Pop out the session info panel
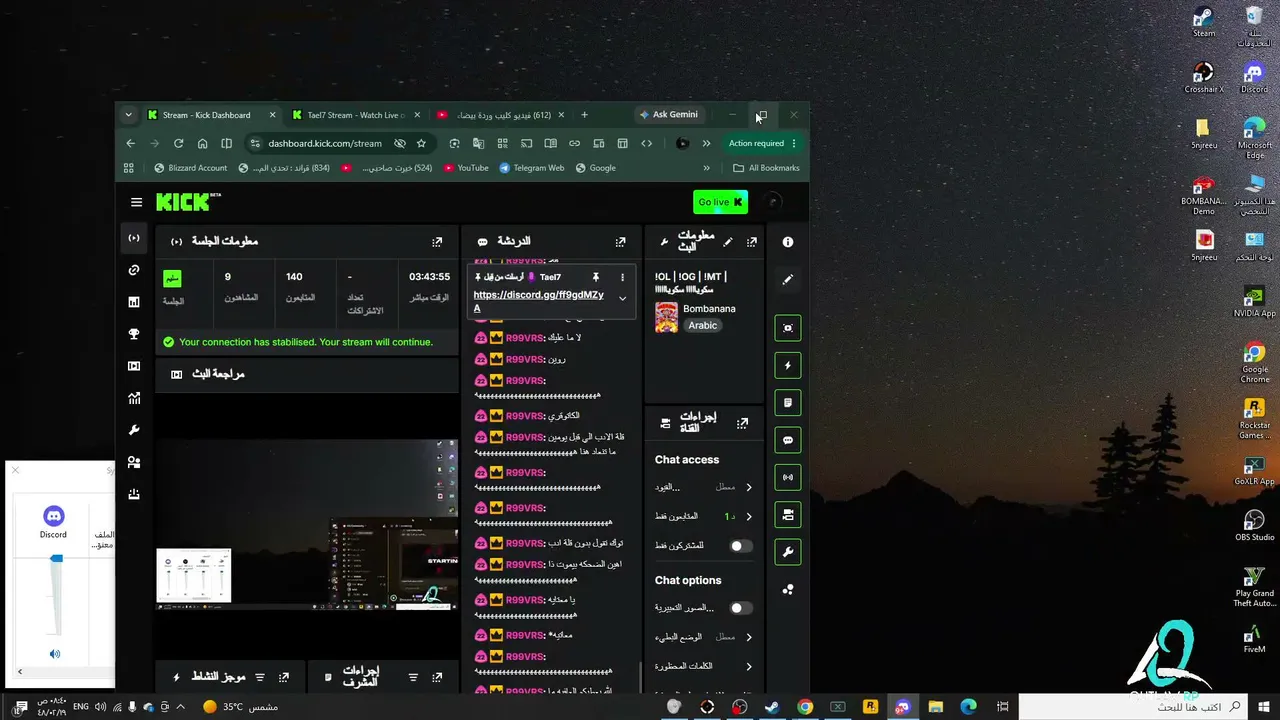 tap(437, 242)
